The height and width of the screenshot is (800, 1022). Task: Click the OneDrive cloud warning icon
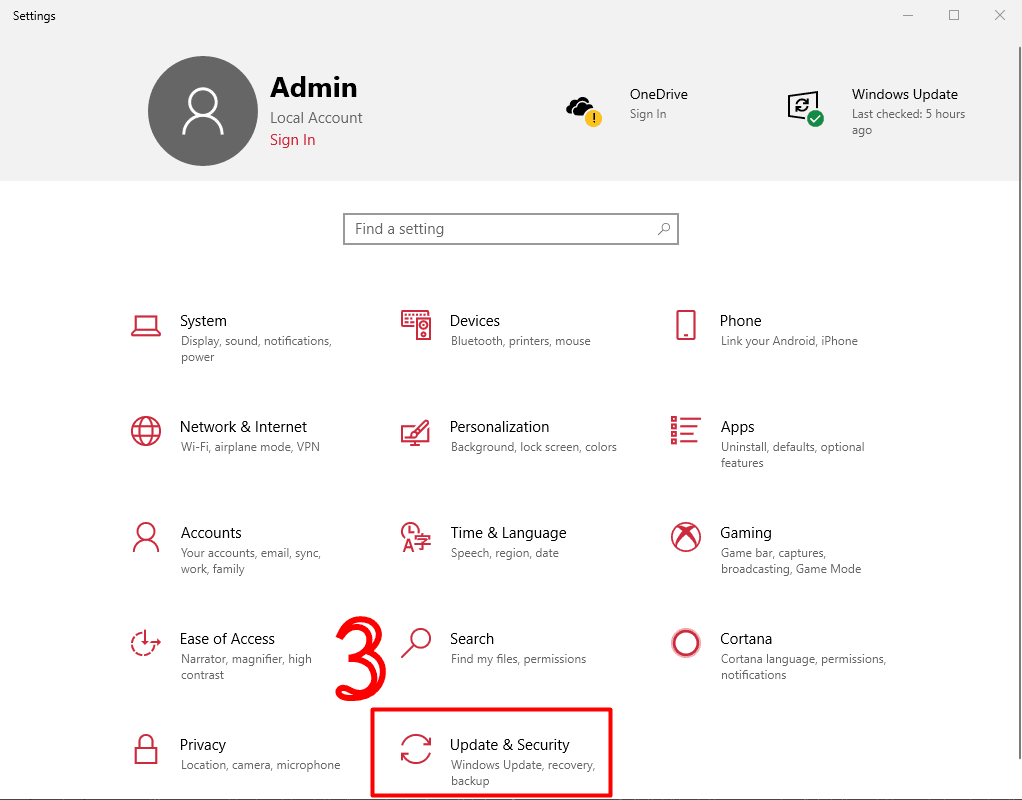pos(583,111)
